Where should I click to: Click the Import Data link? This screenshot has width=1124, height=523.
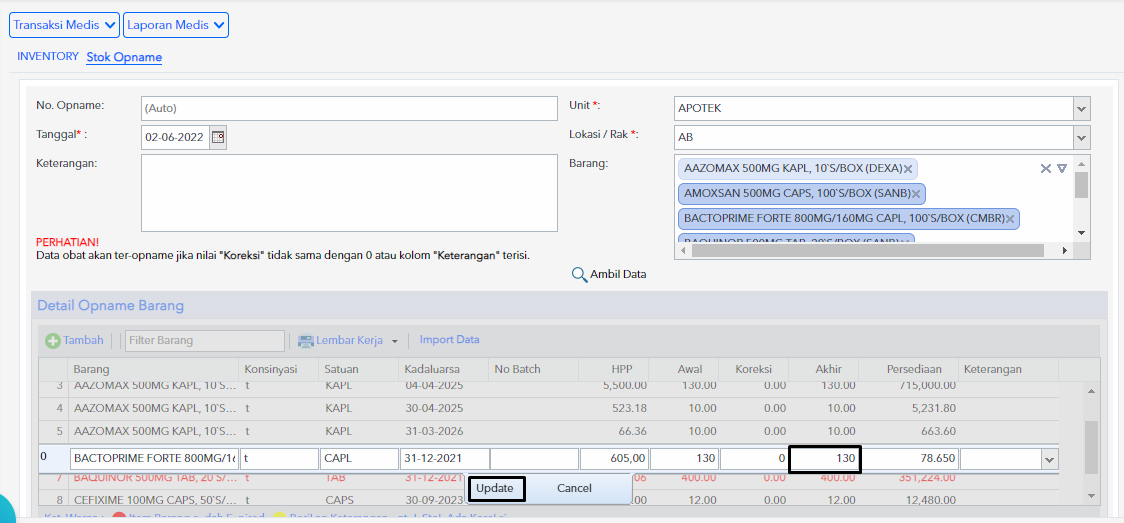[x=449, y=340]
